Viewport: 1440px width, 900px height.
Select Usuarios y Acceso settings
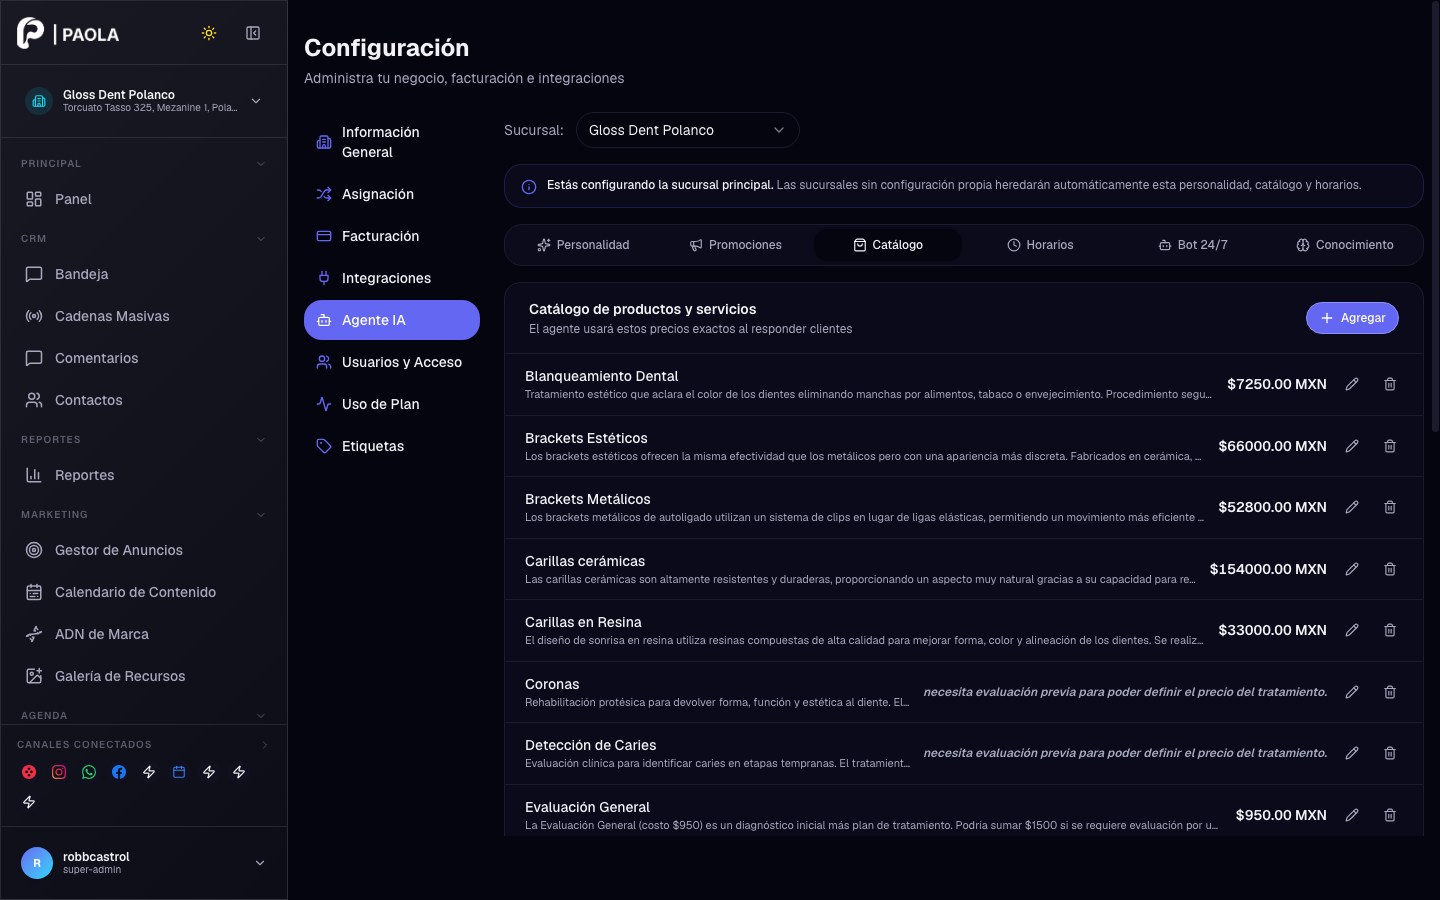392,362
